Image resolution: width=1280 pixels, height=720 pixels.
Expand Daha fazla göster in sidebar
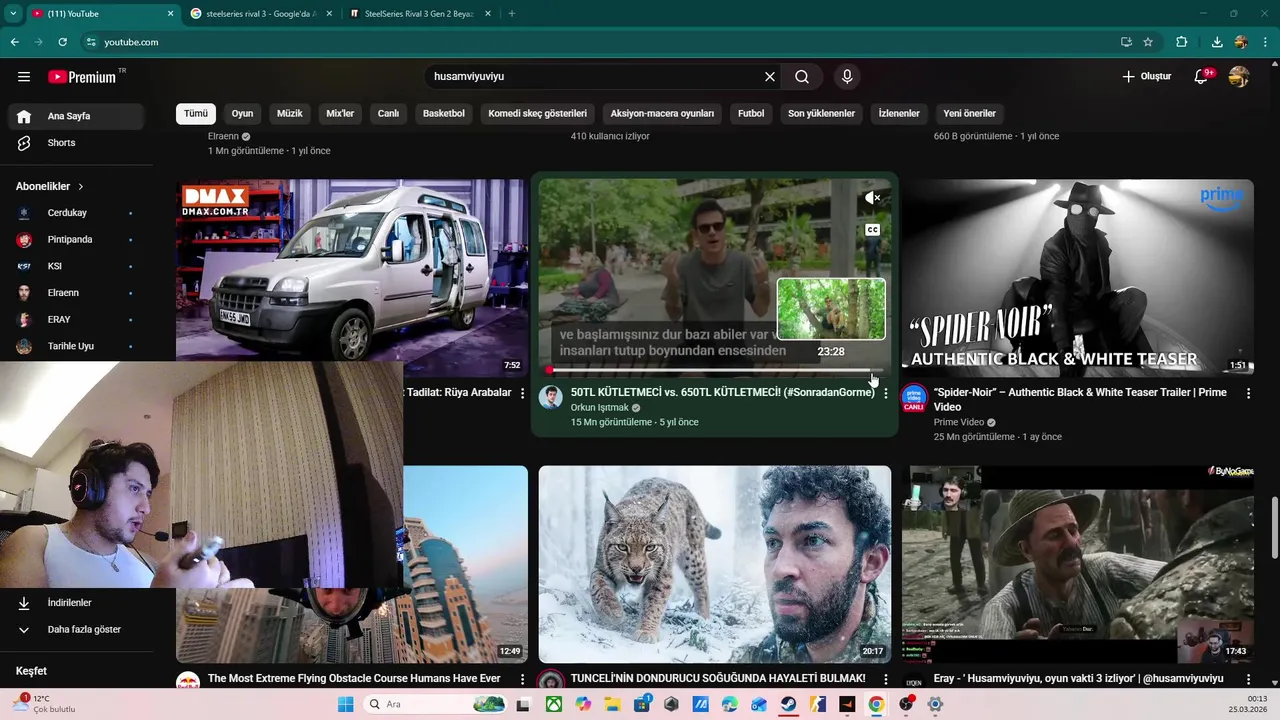point(76,630)
